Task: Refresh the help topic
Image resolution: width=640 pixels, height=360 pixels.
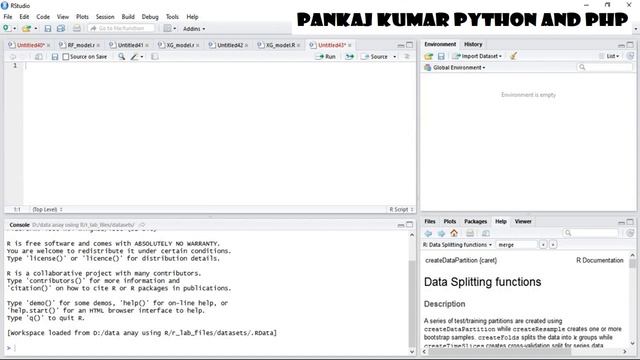Action: 630,233
